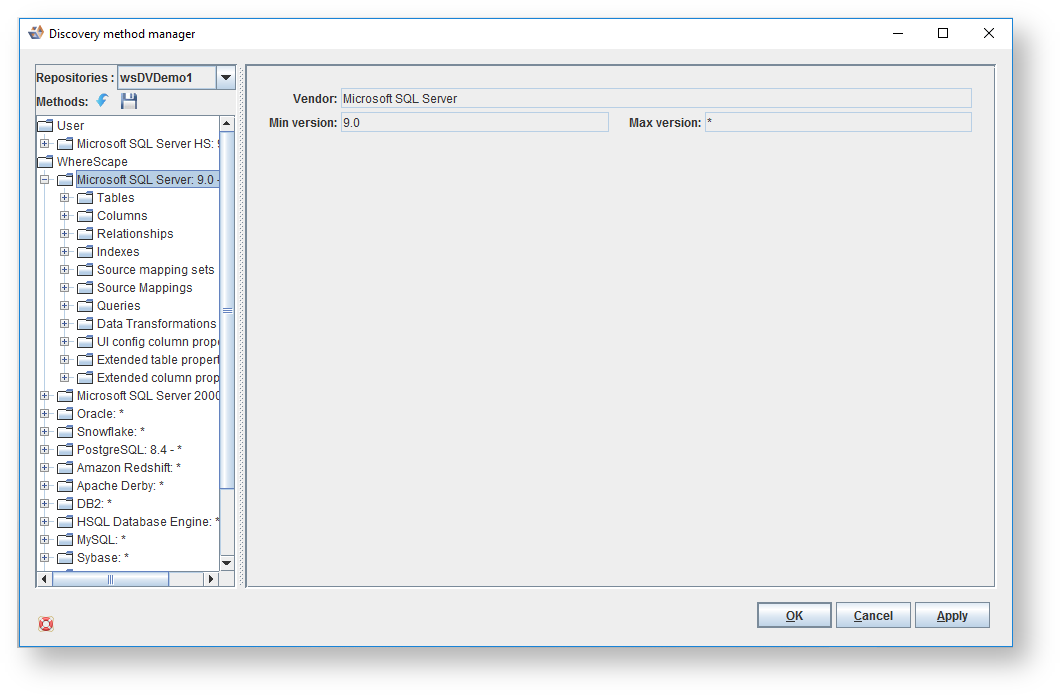Select the Microsoft SQL Server 2000 tree item
This screenshot has height=696, width=1061.
[148, 396]
